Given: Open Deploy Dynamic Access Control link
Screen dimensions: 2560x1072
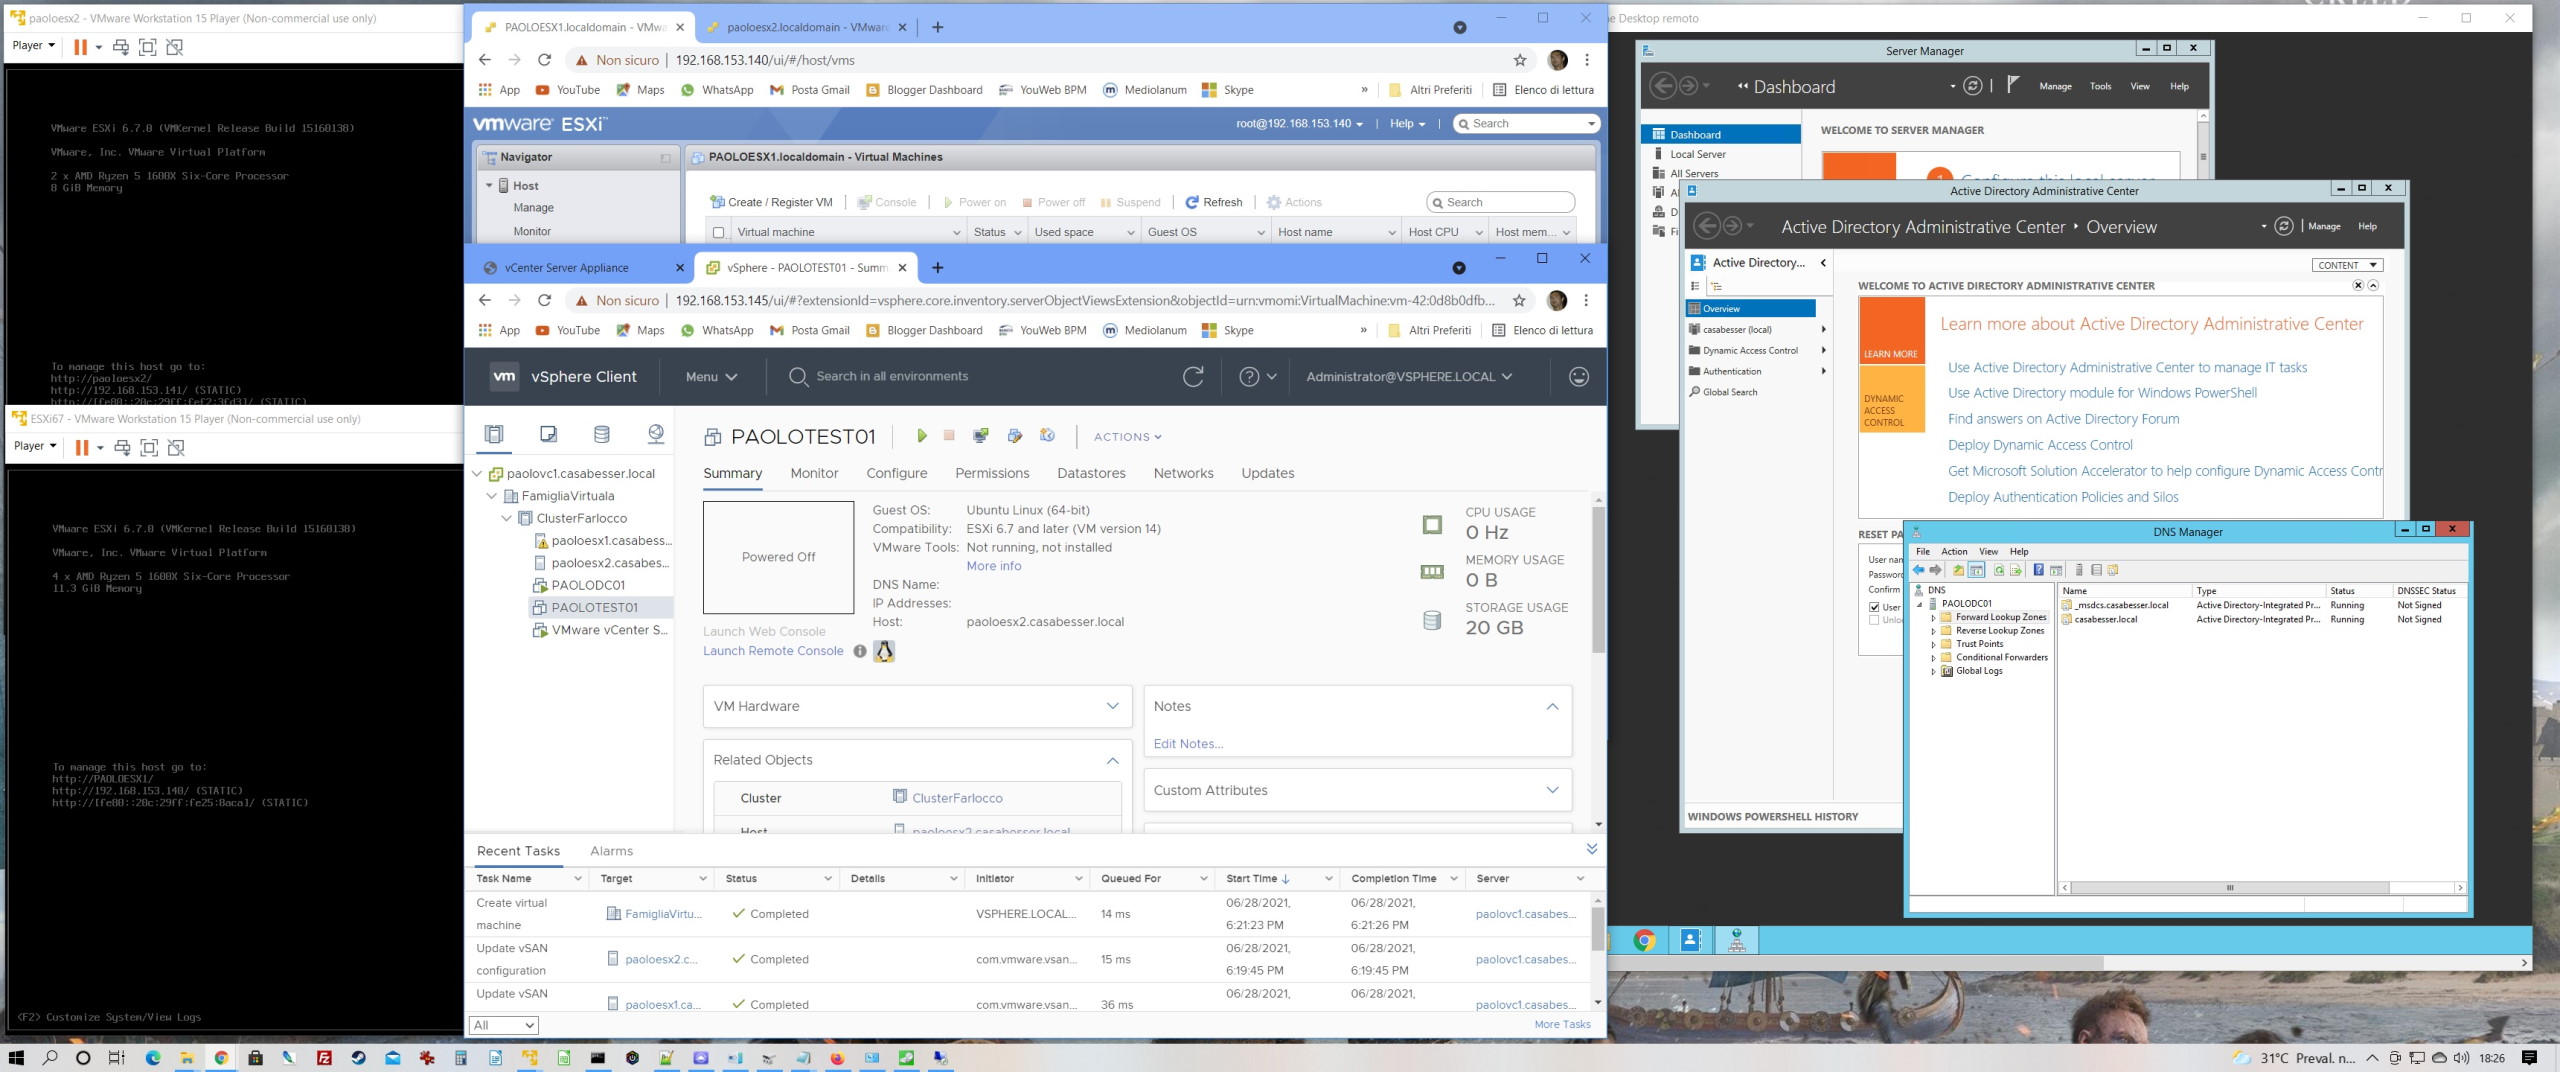Looking at the screenshot, I should click(2040, 445).
